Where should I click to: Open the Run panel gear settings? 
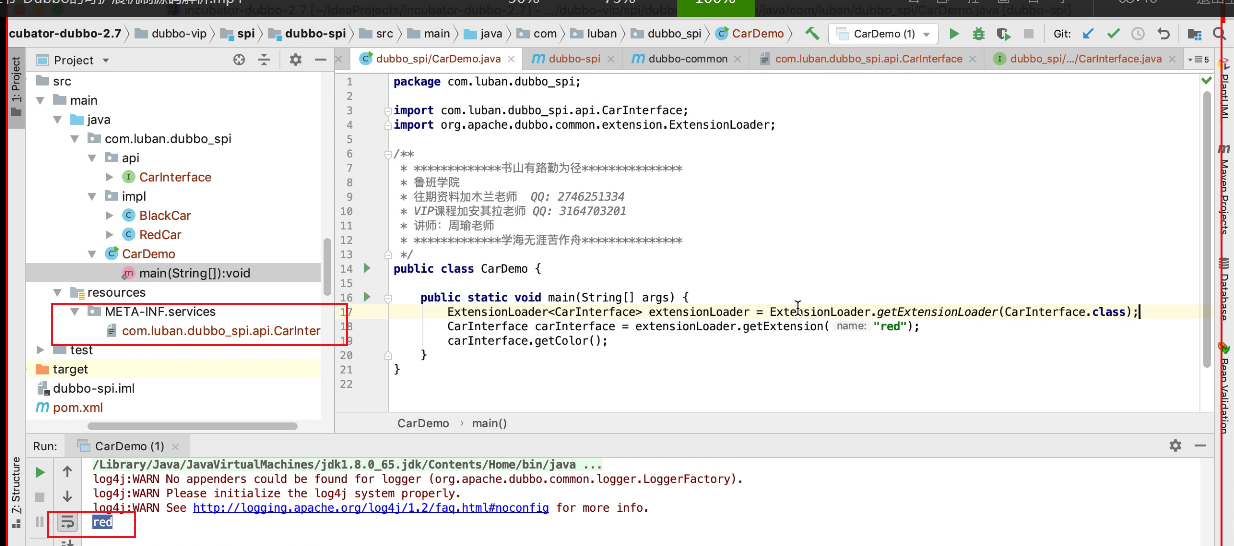1176,446
